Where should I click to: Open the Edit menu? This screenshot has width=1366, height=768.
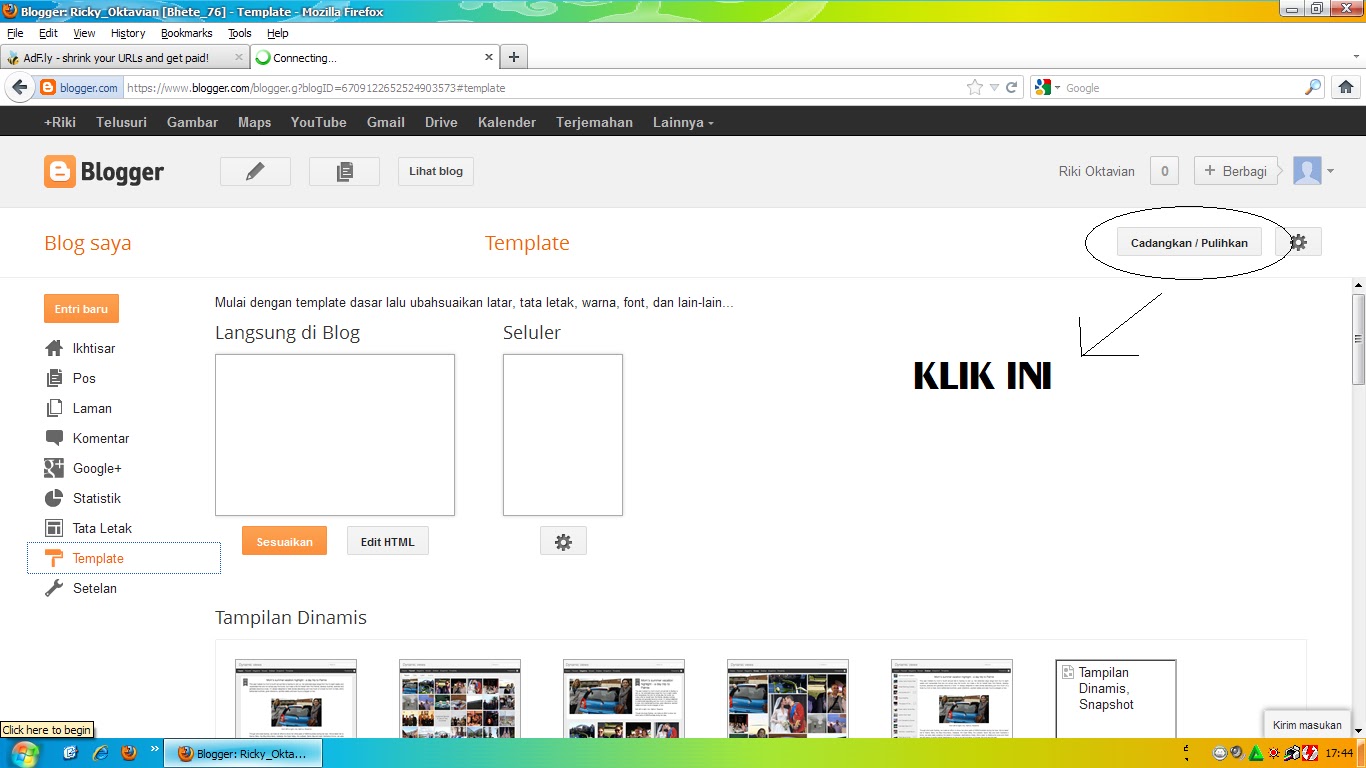48,33
